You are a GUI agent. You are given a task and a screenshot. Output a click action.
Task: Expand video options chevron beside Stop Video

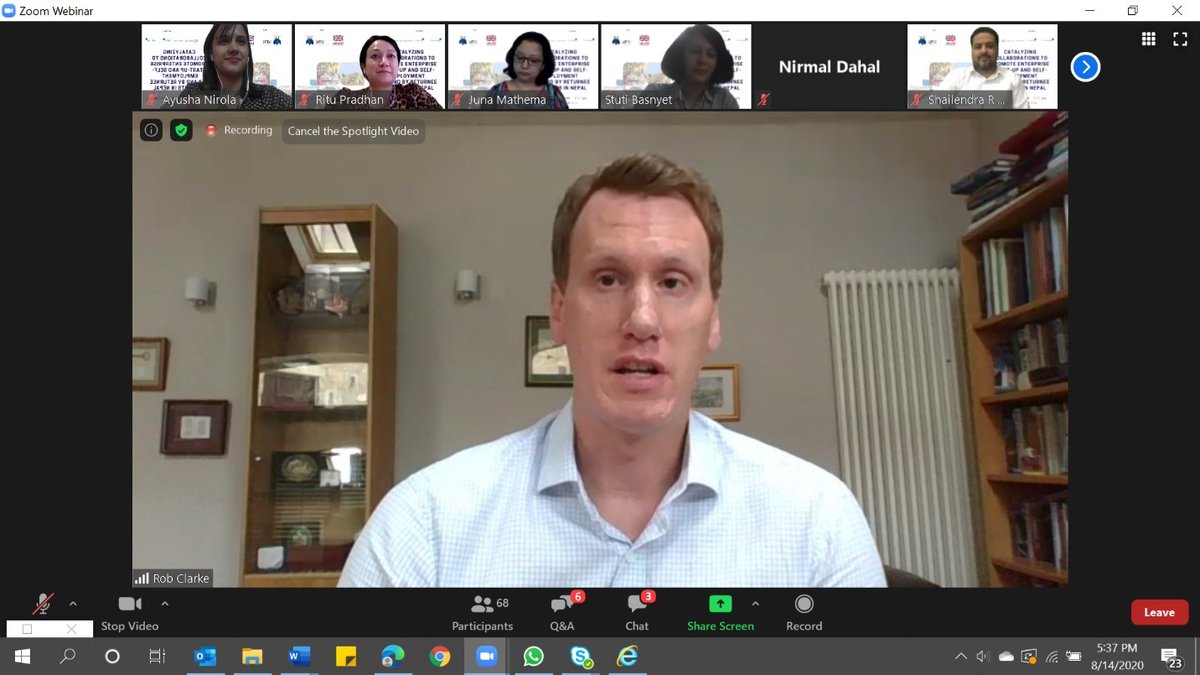coord(165,604)
